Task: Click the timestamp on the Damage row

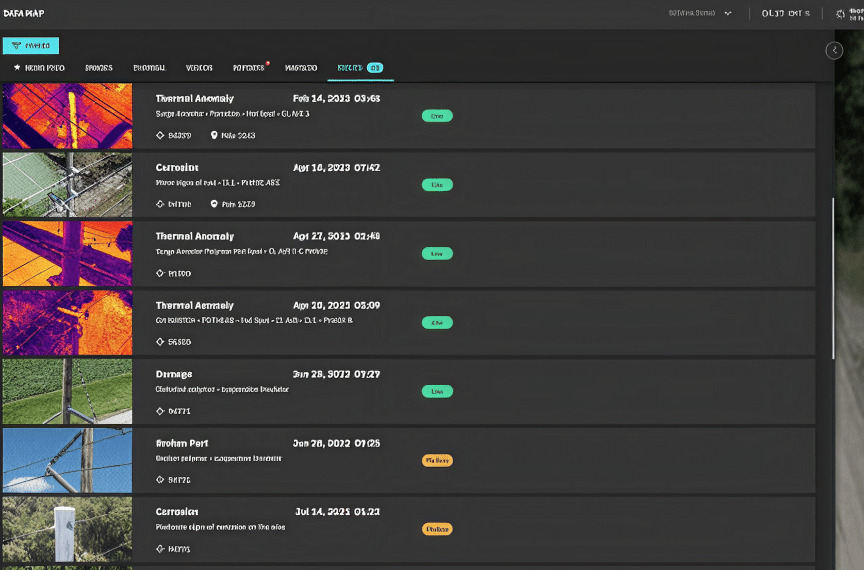Action: (x=336, y=374)
